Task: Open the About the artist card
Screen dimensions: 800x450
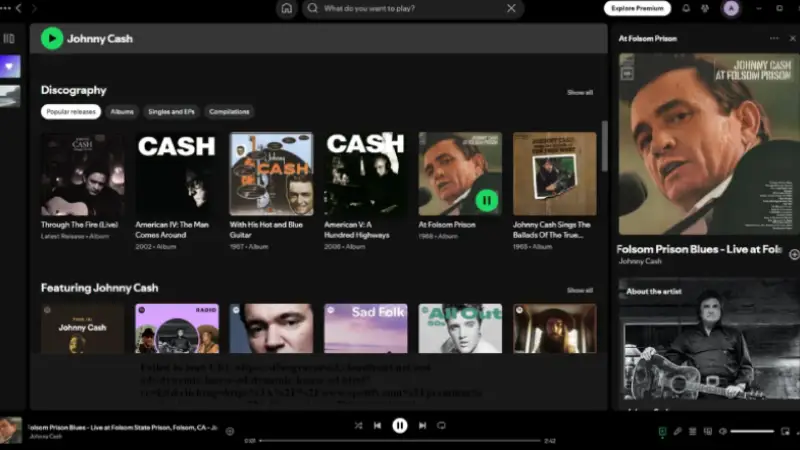Action: pos(709,343)
